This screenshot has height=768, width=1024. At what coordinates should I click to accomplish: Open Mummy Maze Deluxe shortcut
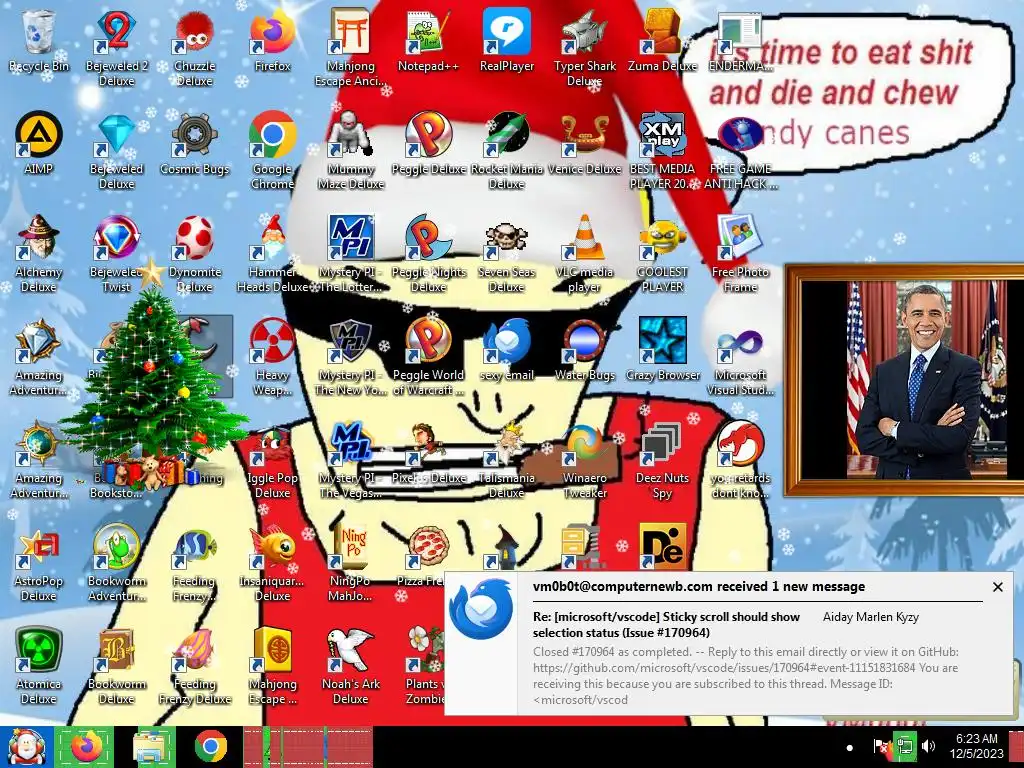click(351, 150)
